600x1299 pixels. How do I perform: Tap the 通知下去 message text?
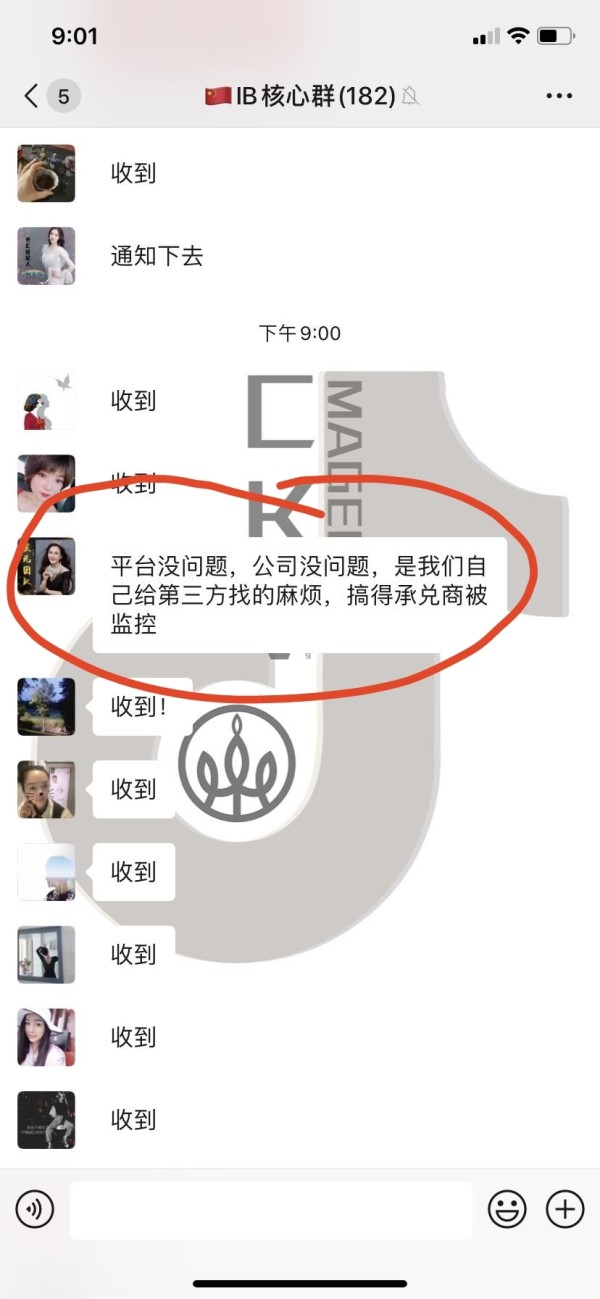click(157, 256)
